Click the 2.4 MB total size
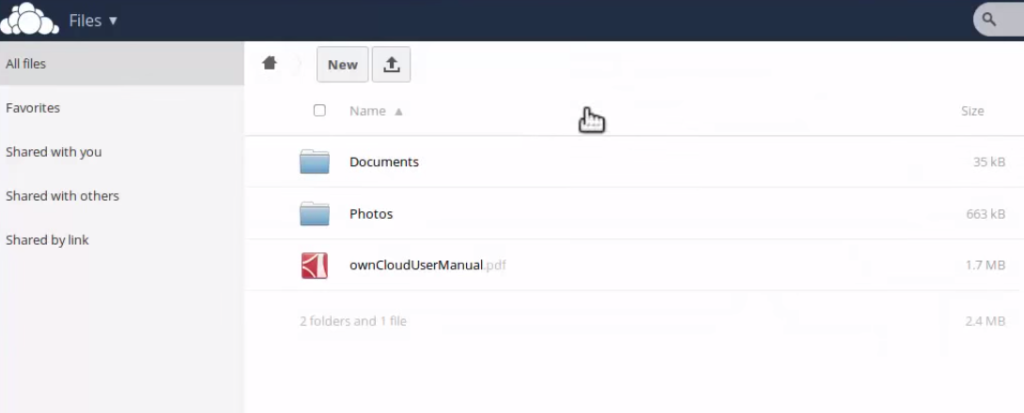This screenshot has width=1024, height=413. point(985,322)
